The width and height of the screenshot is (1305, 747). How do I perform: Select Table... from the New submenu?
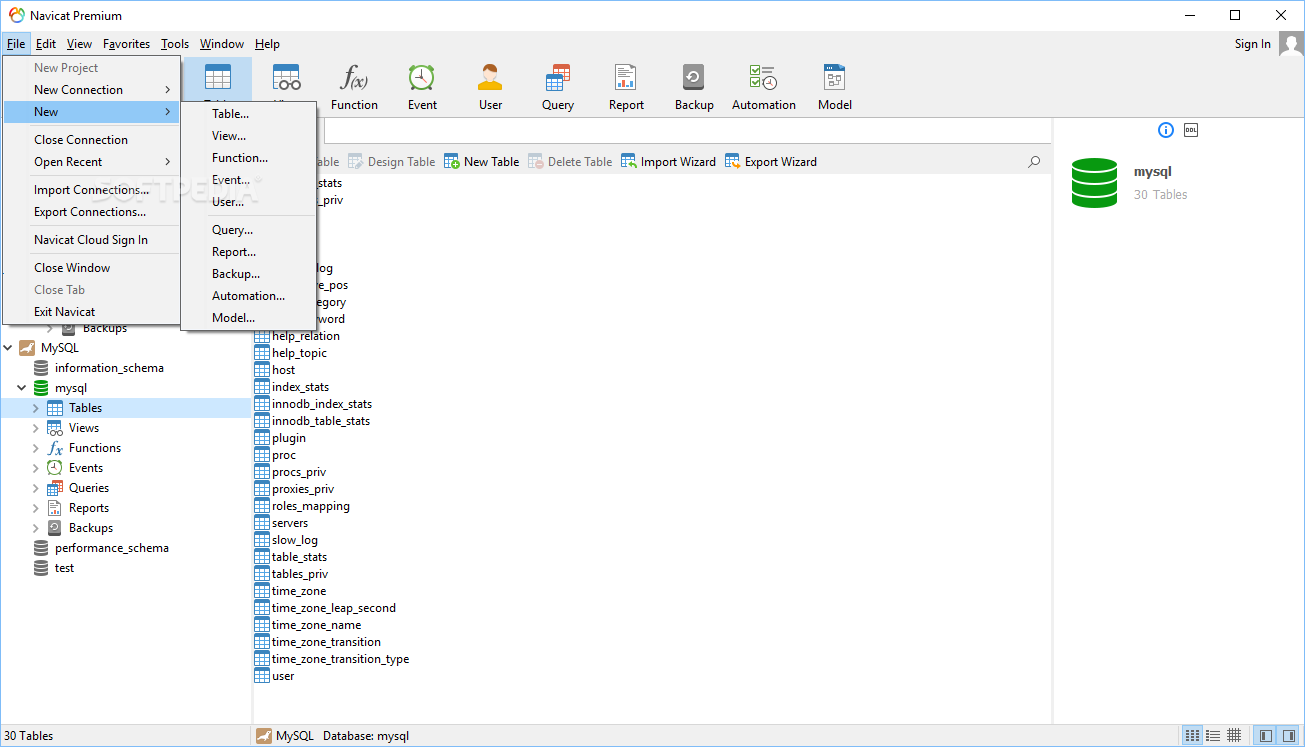tap(249, 114)
